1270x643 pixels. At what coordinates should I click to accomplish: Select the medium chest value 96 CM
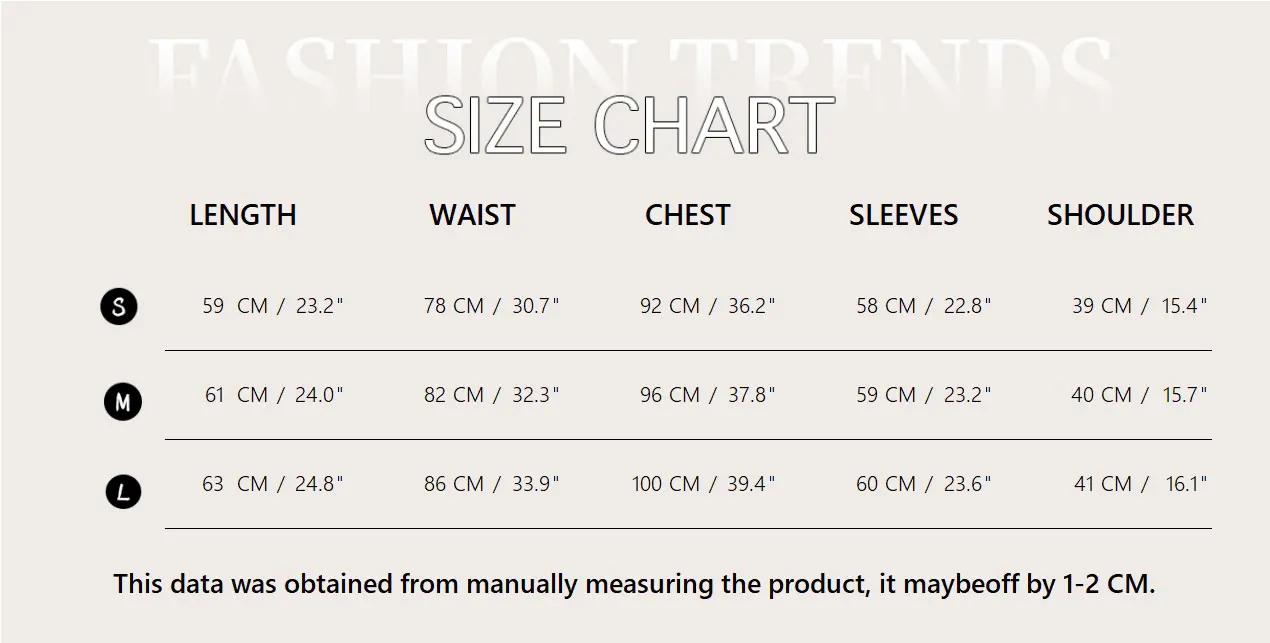670,395
